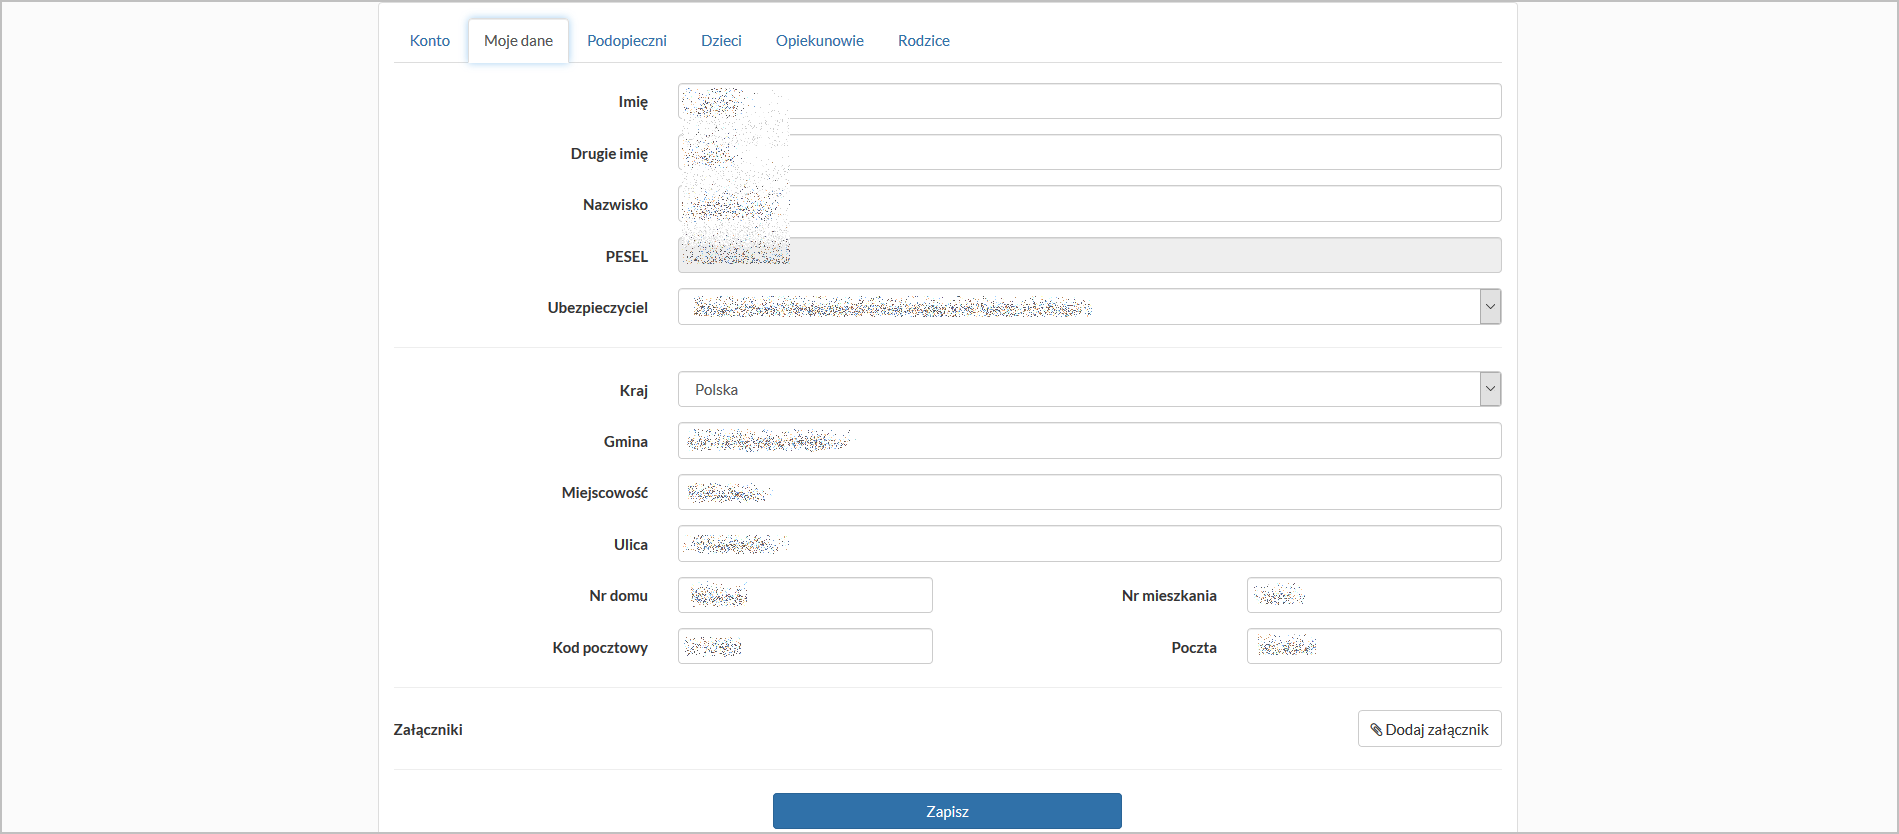This screenshot has width=1899, height=834.
Task: Switch to the Rodzice tab
Action: coord(924,41)
